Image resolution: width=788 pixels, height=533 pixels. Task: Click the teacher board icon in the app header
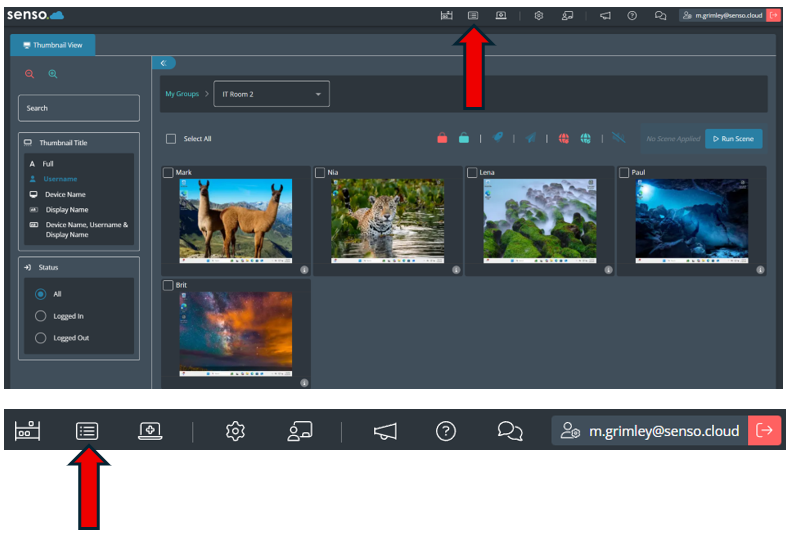[x=567, y=16]
